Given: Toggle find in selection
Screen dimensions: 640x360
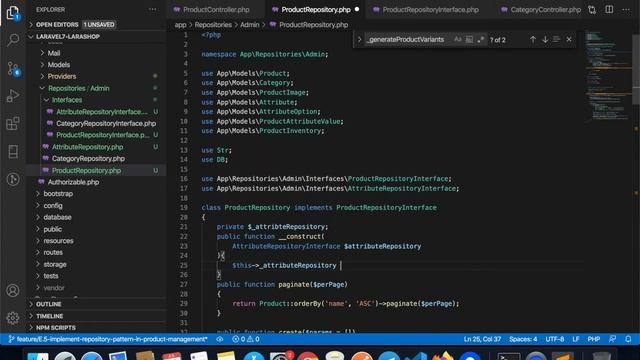Looking at the screenshot, I should (556, 40).
